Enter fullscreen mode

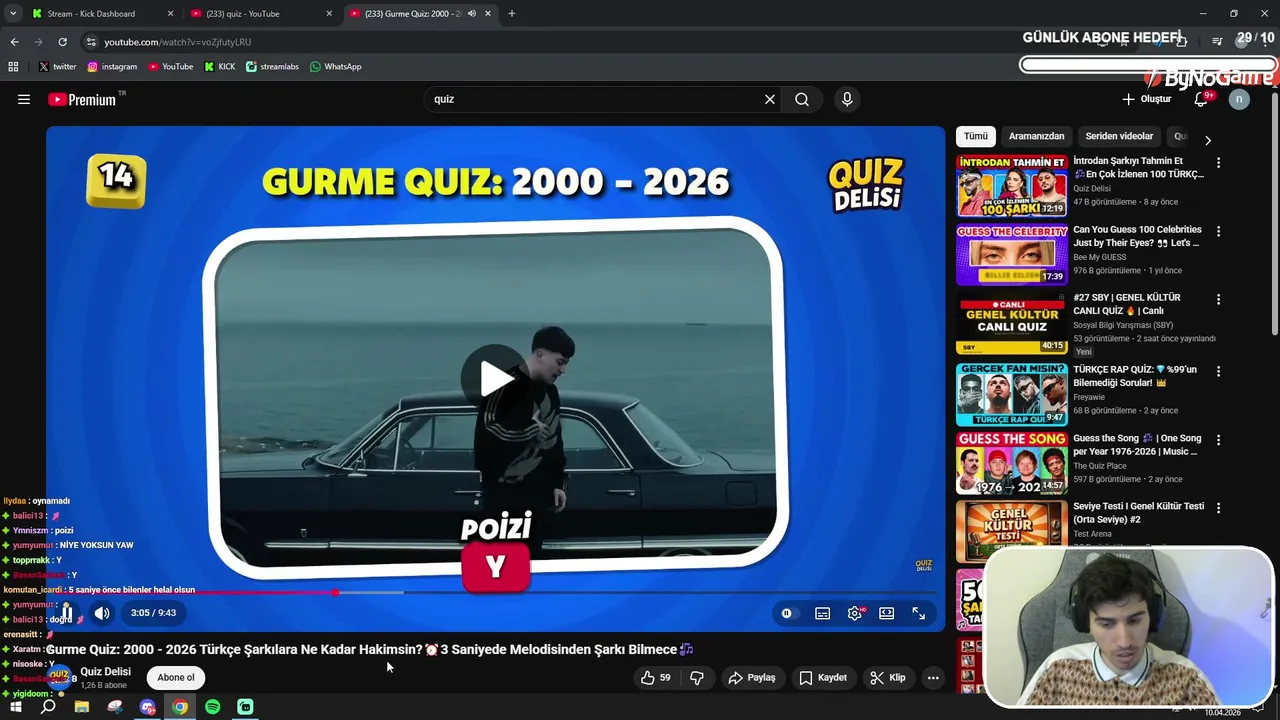tap(918, 613)
